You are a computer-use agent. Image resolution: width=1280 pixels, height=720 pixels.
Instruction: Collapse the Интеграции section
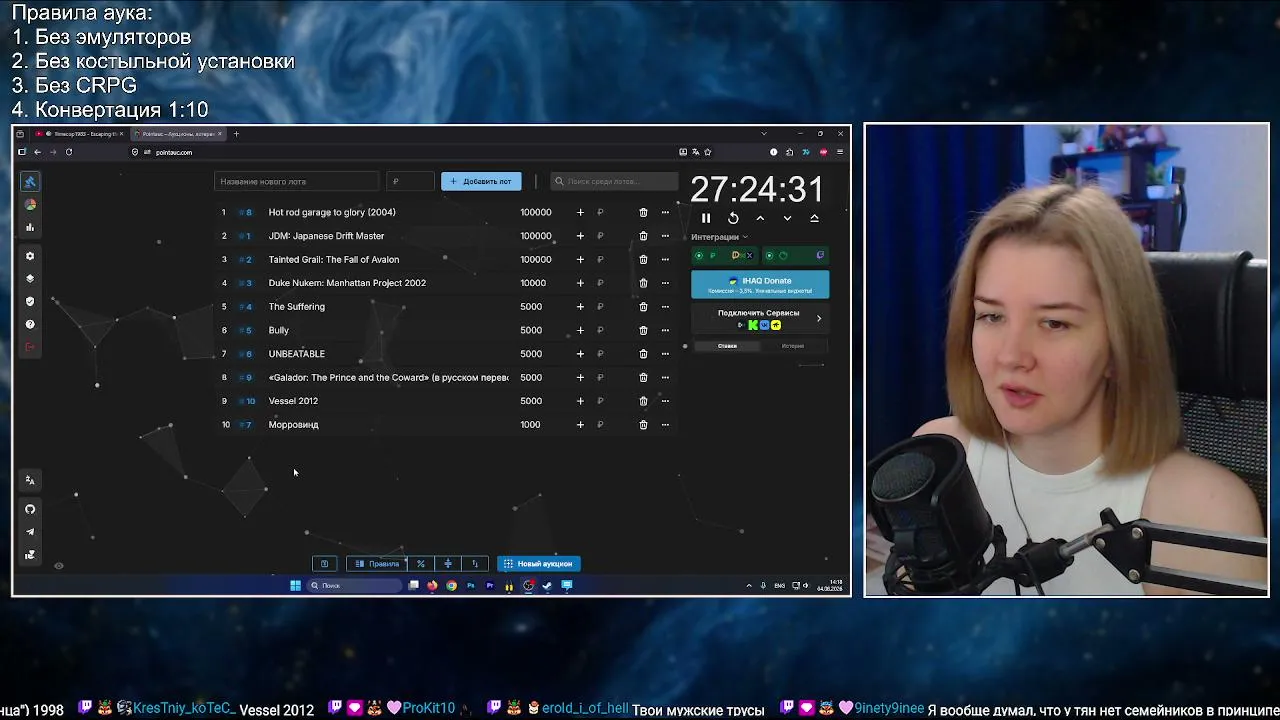point(720,237)
